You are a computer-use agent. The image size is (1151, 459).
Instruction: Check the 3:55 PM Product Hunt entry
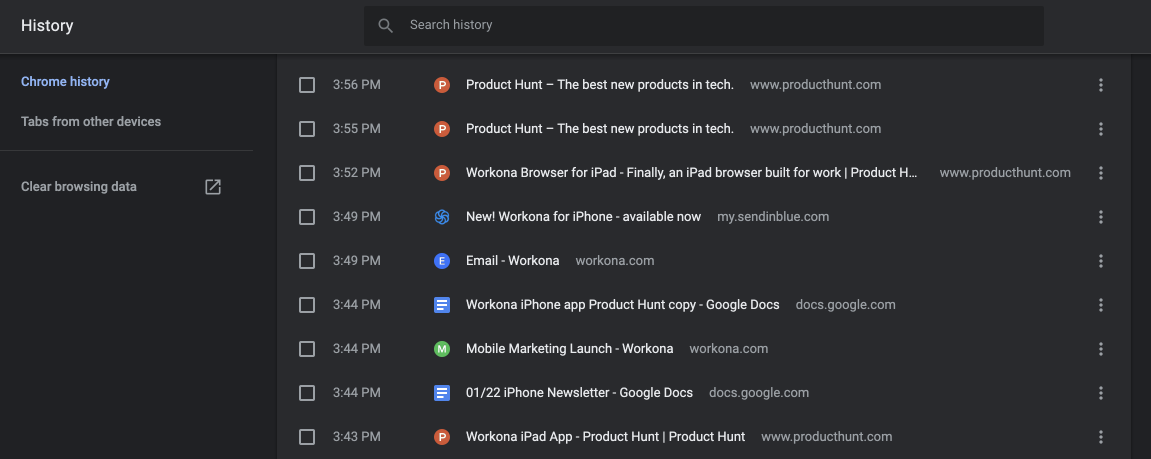click(x=307, y=129)
